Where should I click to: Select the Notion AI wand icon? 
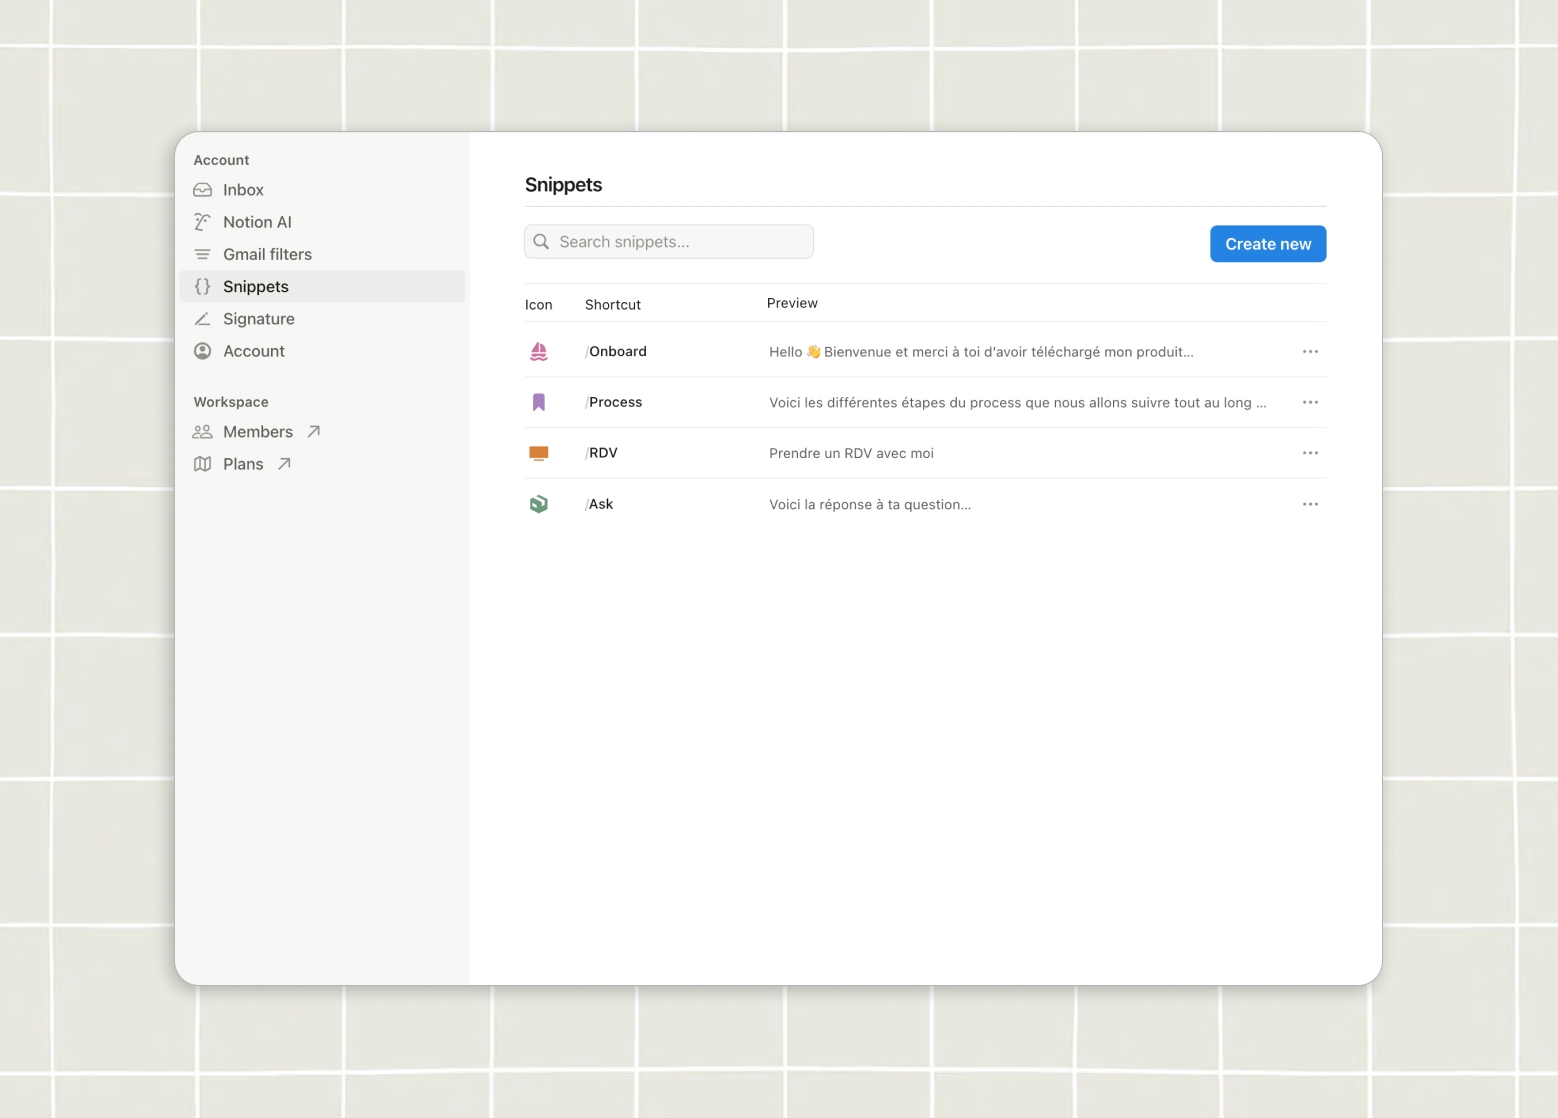pyautogui.click(x=202, y=221)
